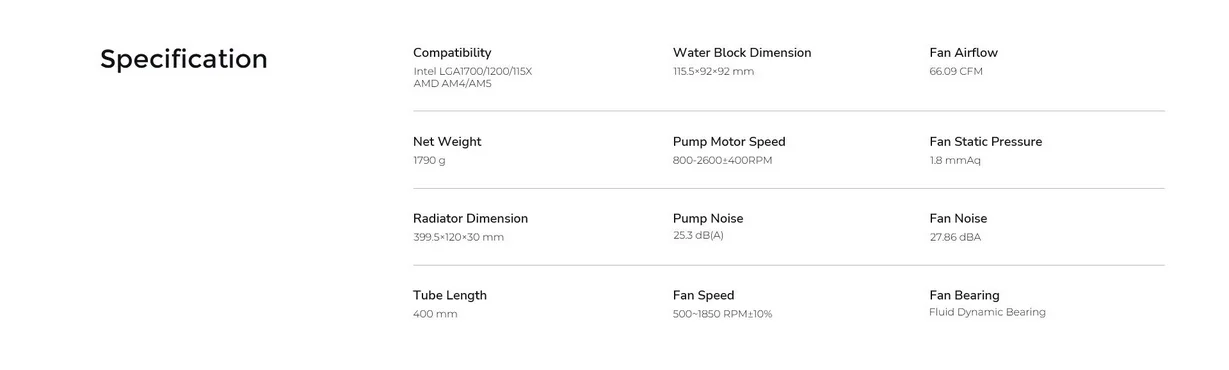Select the Fan Static Pressure label
The image size is (1229, 370).
[x=986, y=142]
